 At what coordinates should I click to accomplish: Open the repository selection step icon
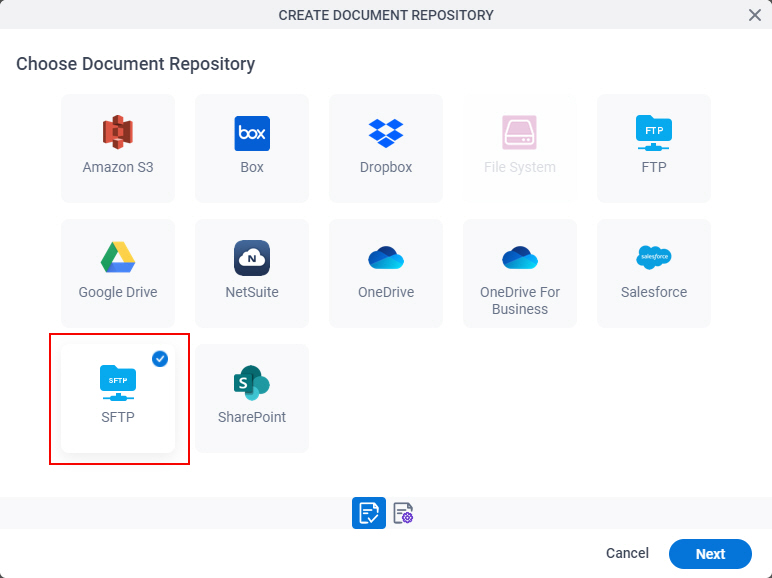point(369,513)
